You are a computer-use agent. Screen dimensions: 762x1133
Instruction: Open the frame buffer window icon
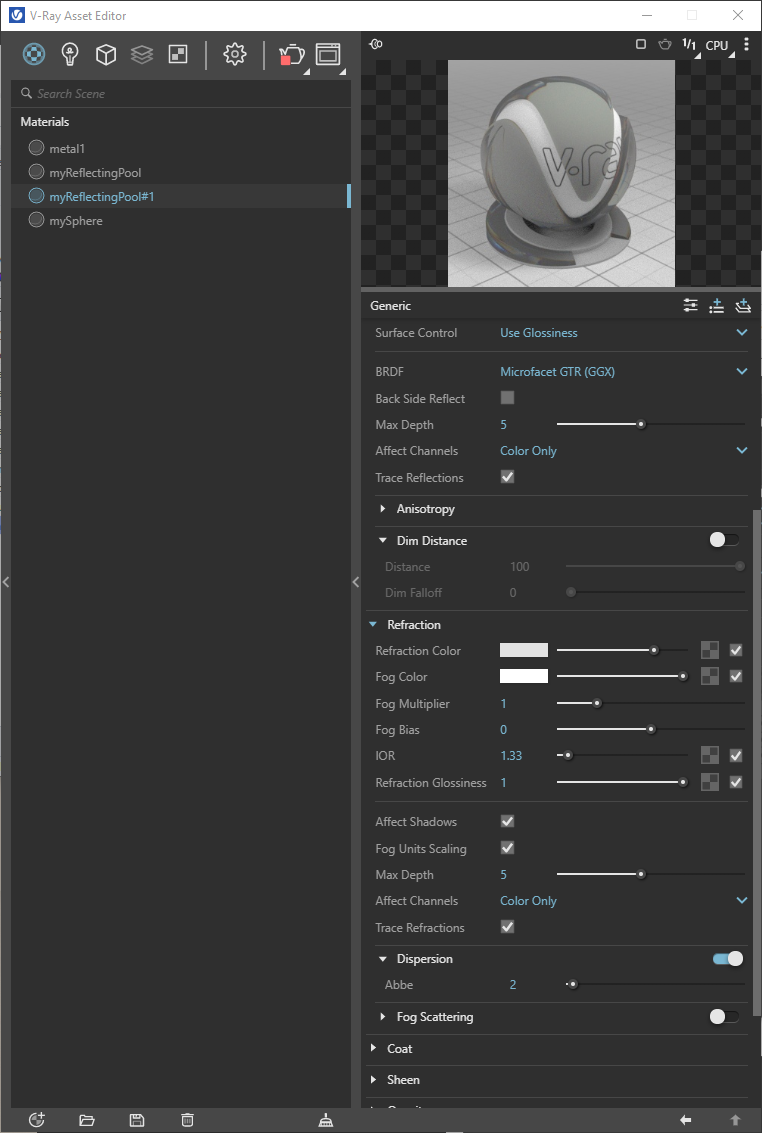coord(328,54)
